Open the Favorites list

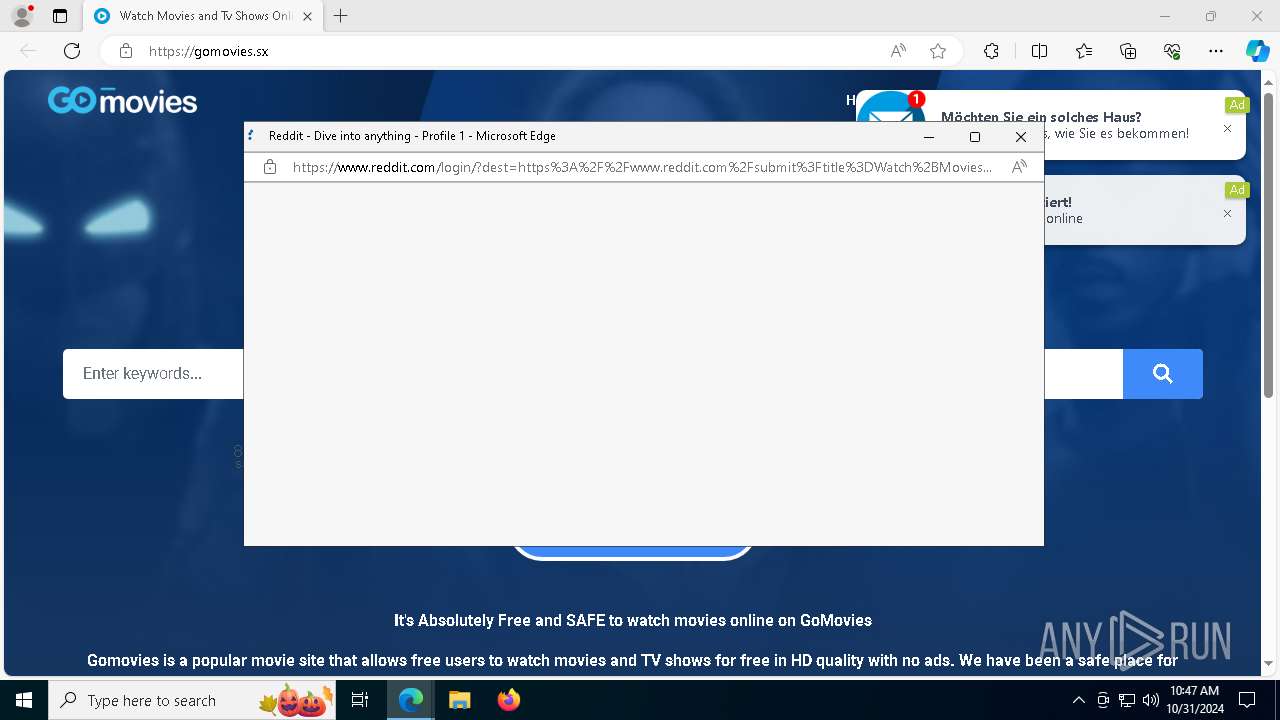click(1084, 51)
